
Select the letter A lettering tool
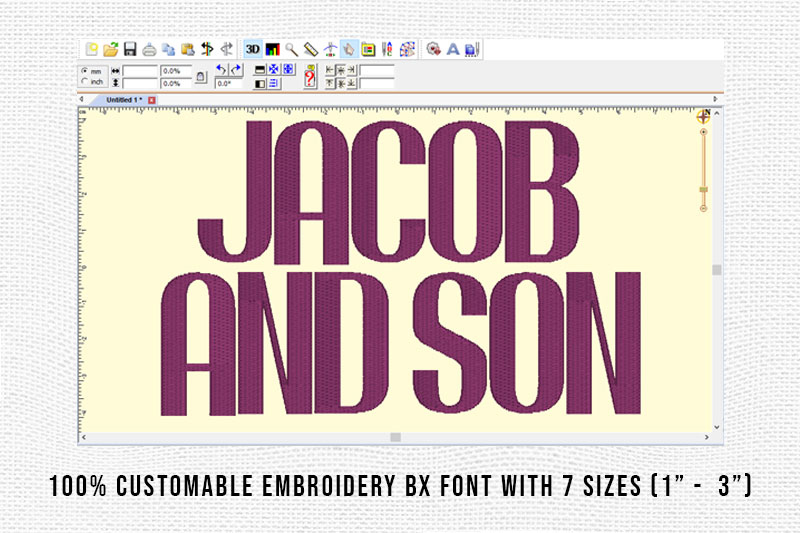453,49
